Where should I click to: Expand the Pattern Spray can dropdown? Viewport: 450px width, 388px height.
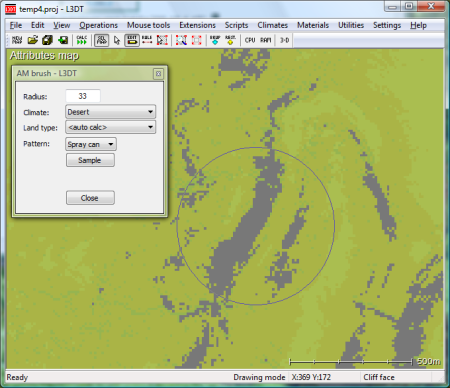pyautogui.click(x=91, y=144)
